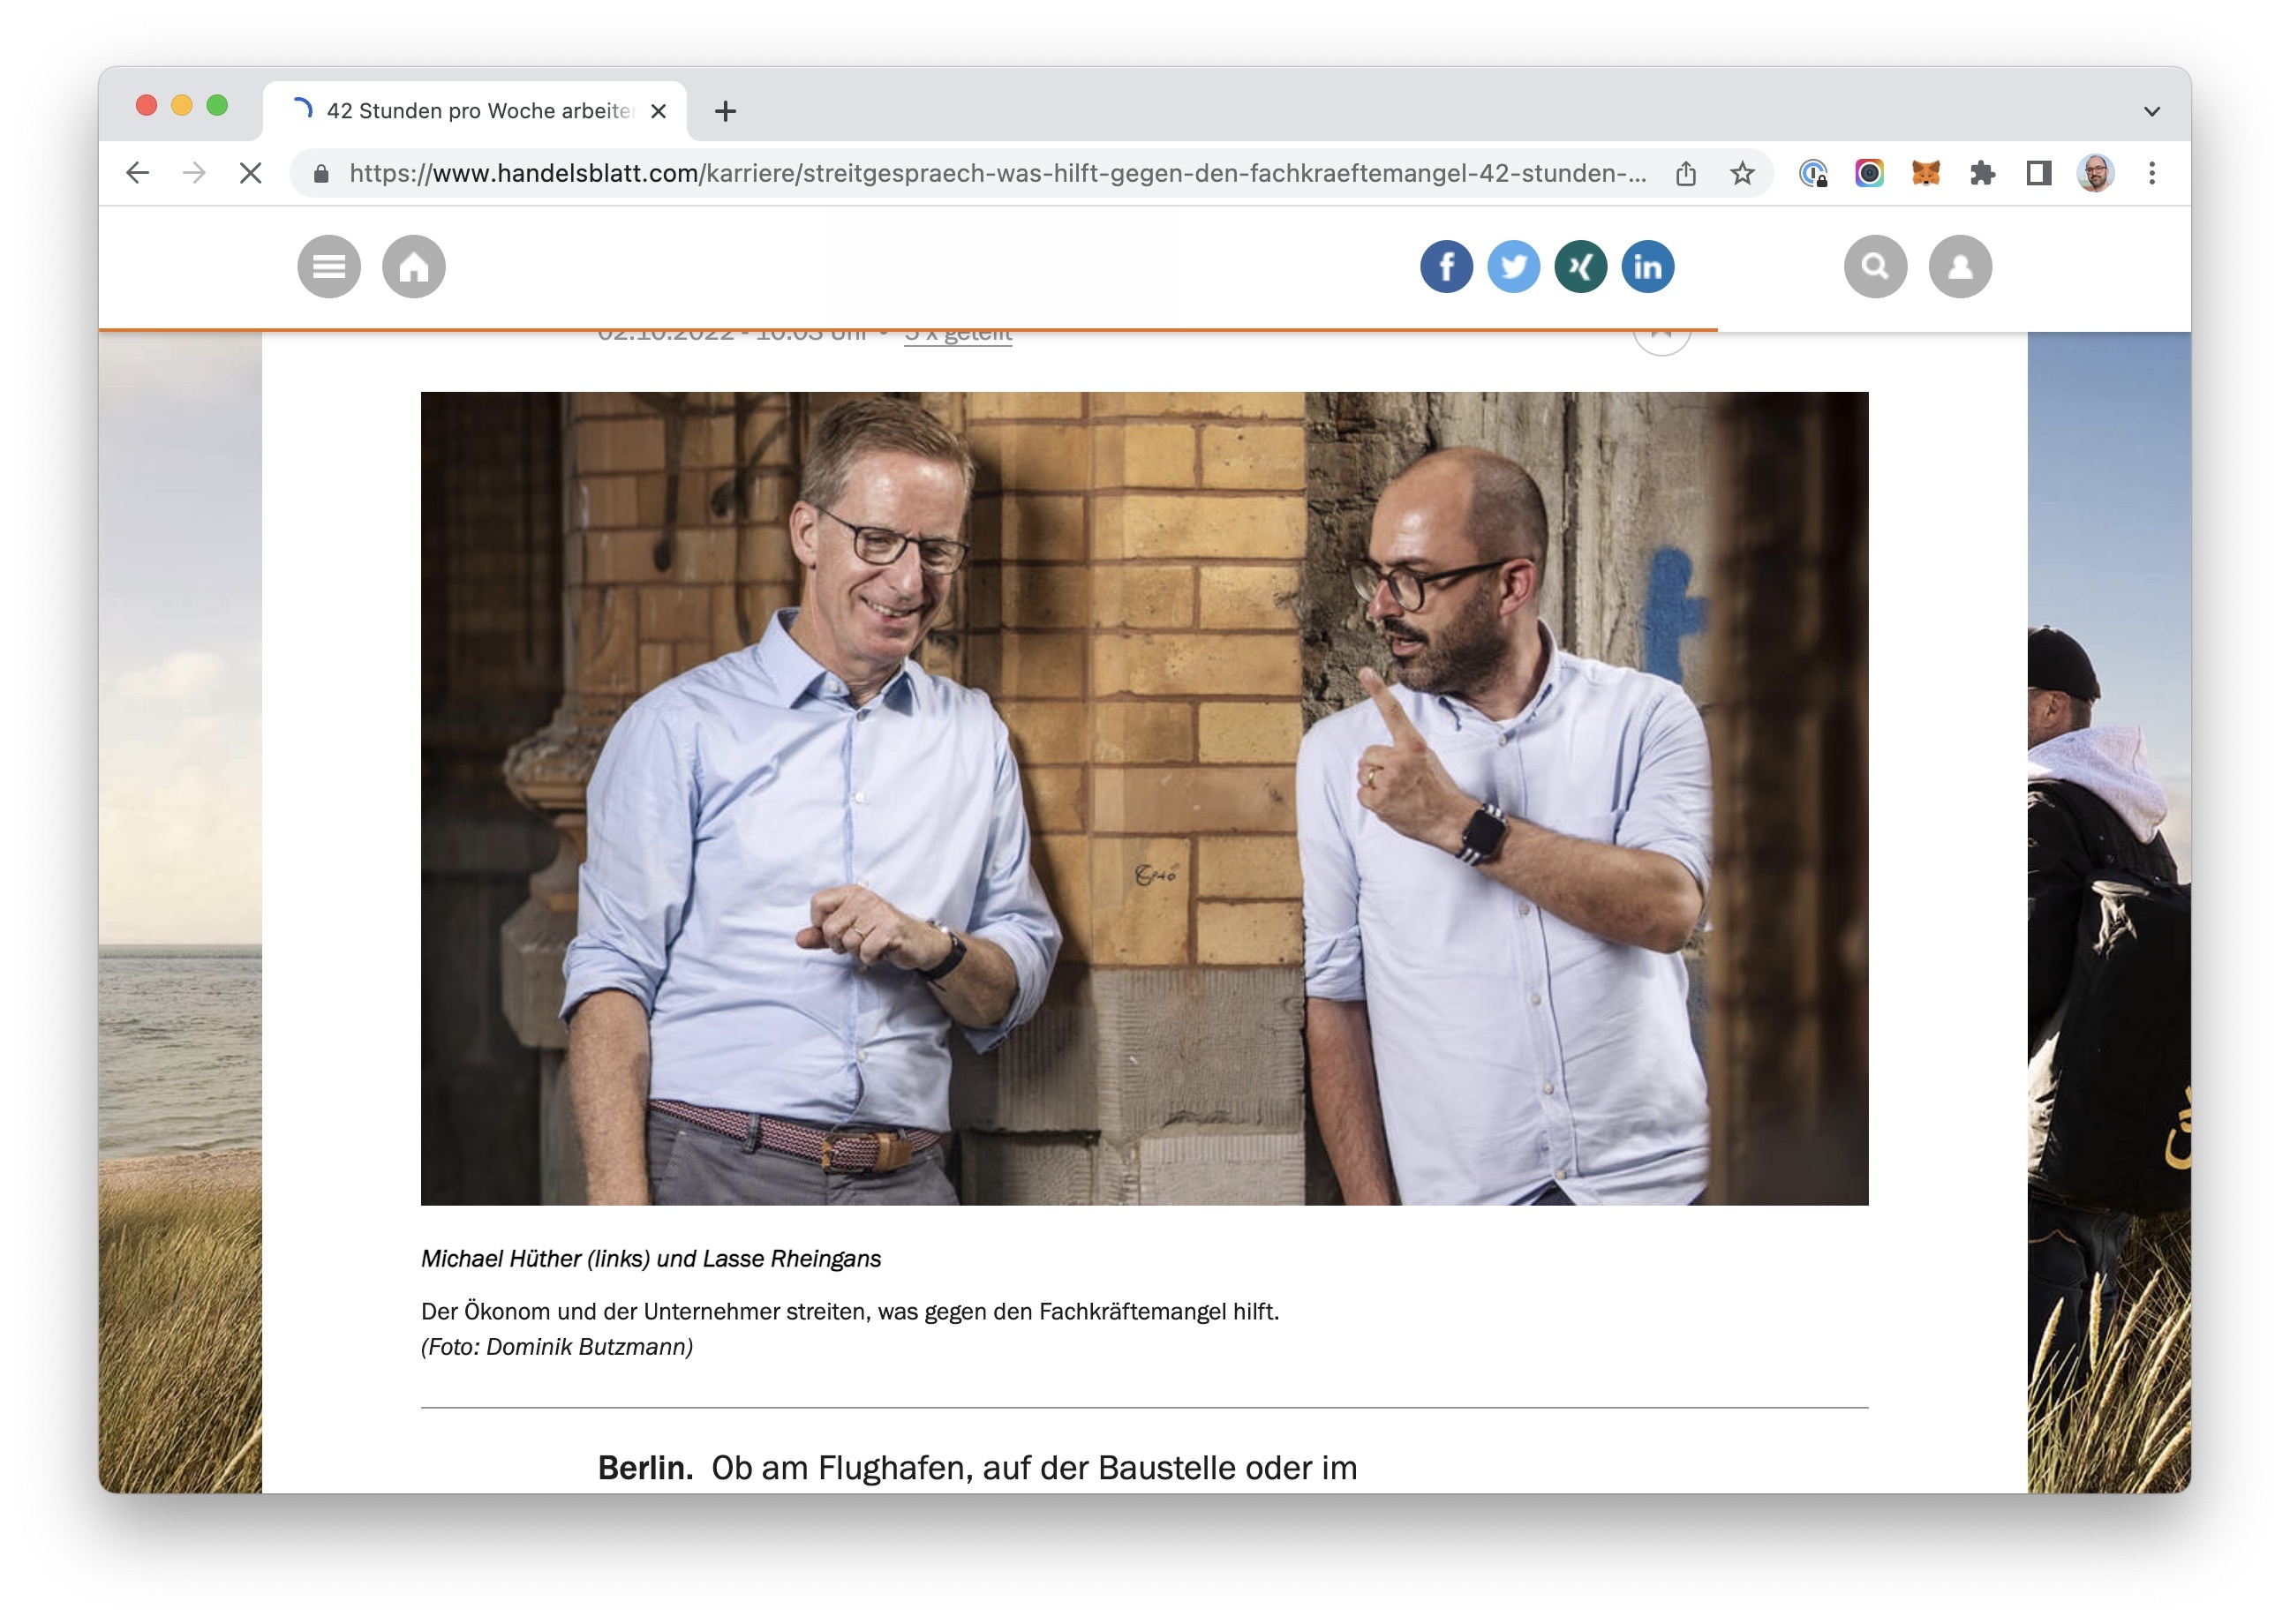Click the Hüther and Rheingans photo

click(x=1144, y=798)
